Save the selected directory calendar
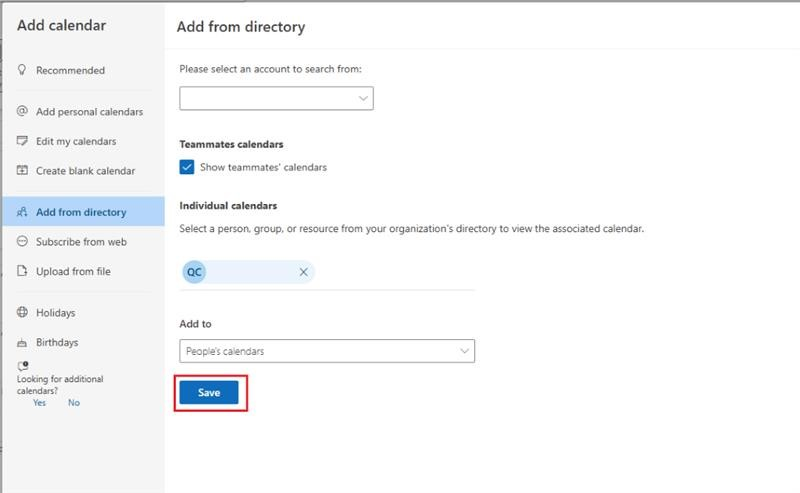Screen dimensions: 800x493 tap(209, 392)
